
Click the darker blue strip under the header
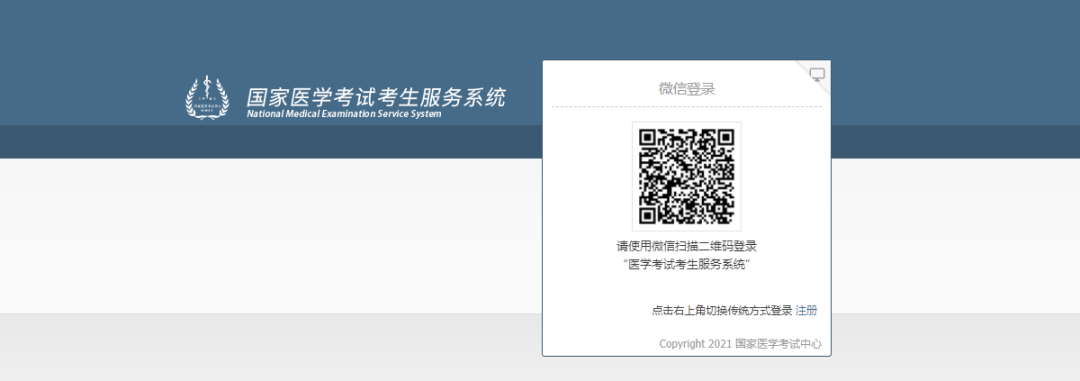(x=270, y=142)
